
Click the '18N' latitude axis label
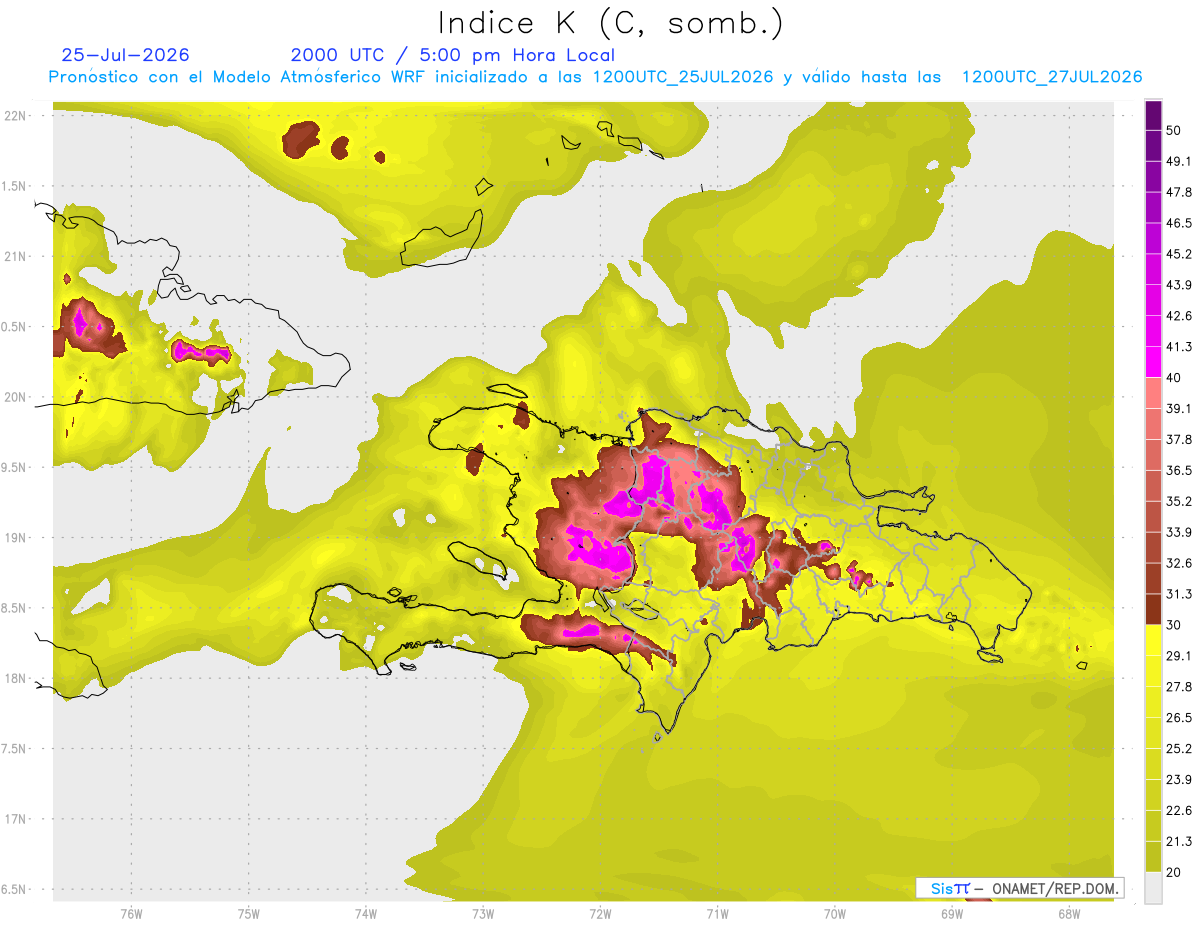pos(16,678)
